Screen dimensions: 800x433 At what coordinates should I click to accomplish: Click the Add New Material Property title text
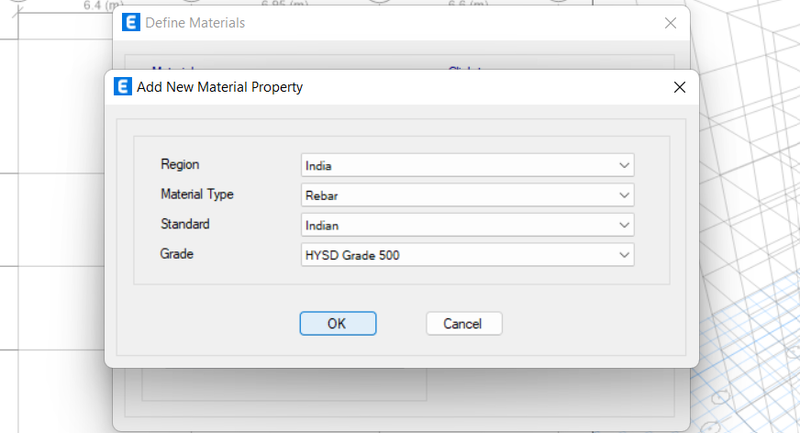click(219, 87)
